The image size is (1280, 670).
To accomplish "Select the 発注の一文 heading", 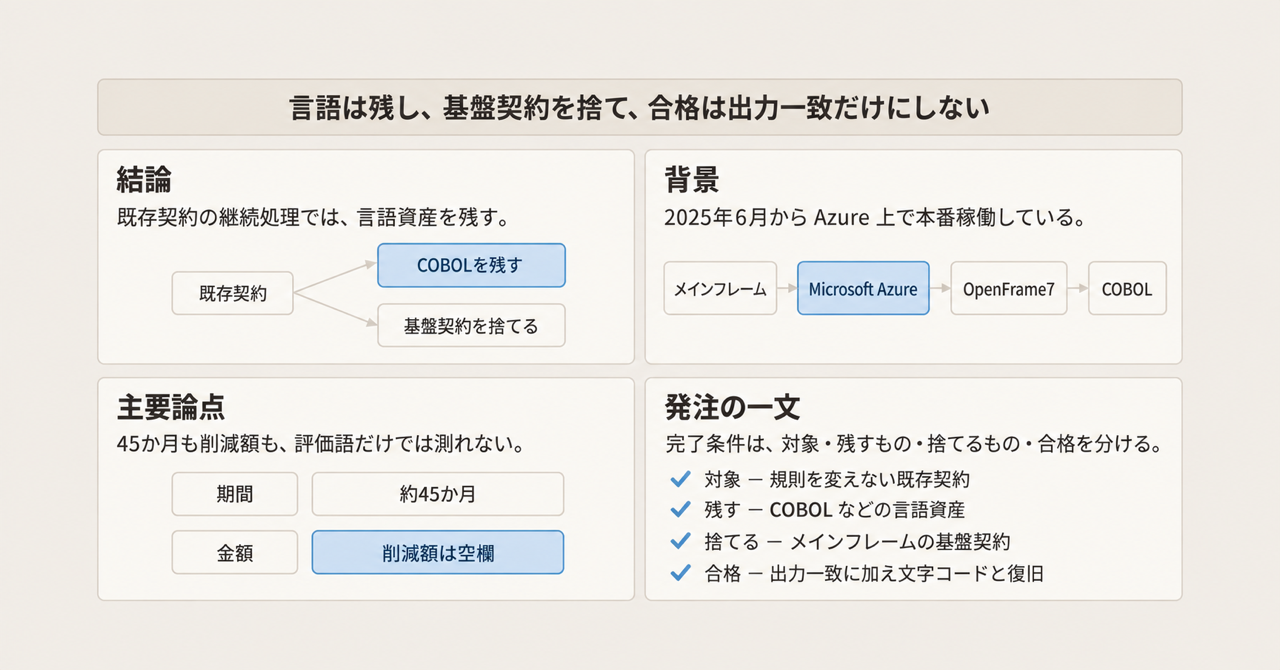I will point(732,407).
